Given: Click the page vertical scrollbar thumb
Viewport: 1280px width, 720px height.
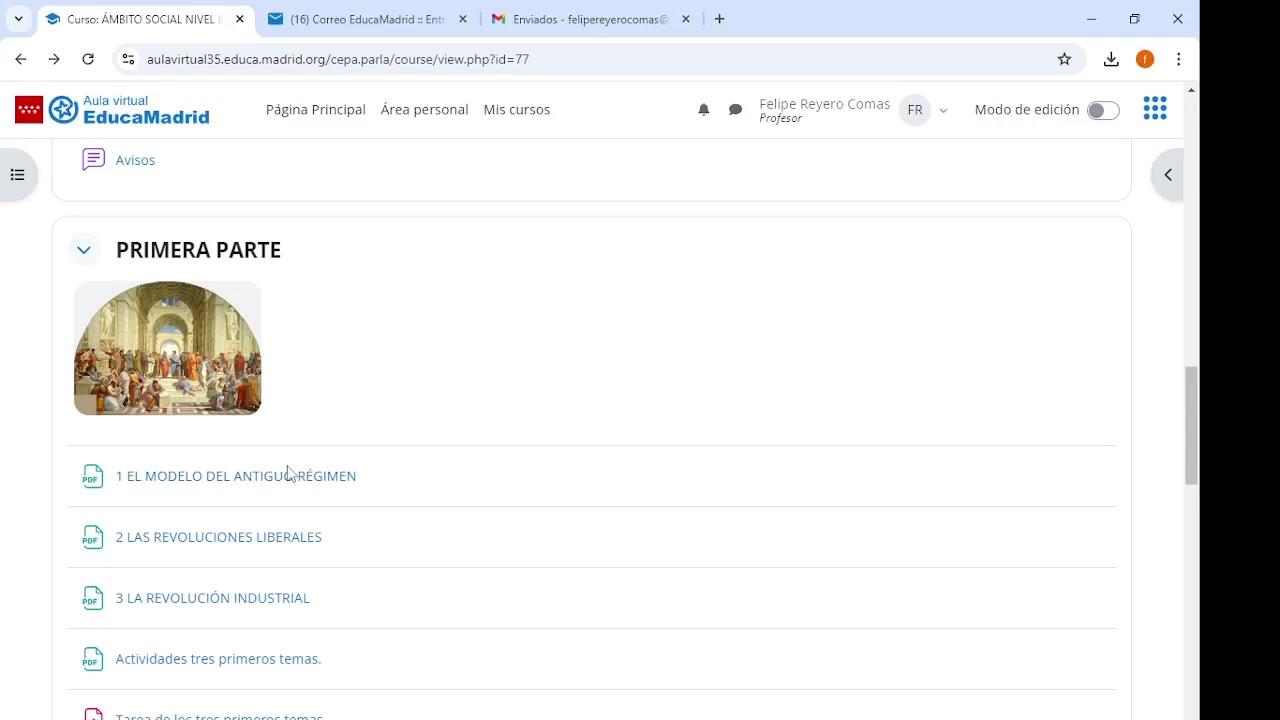Looking at the screenshot, I should (1190, 426).
